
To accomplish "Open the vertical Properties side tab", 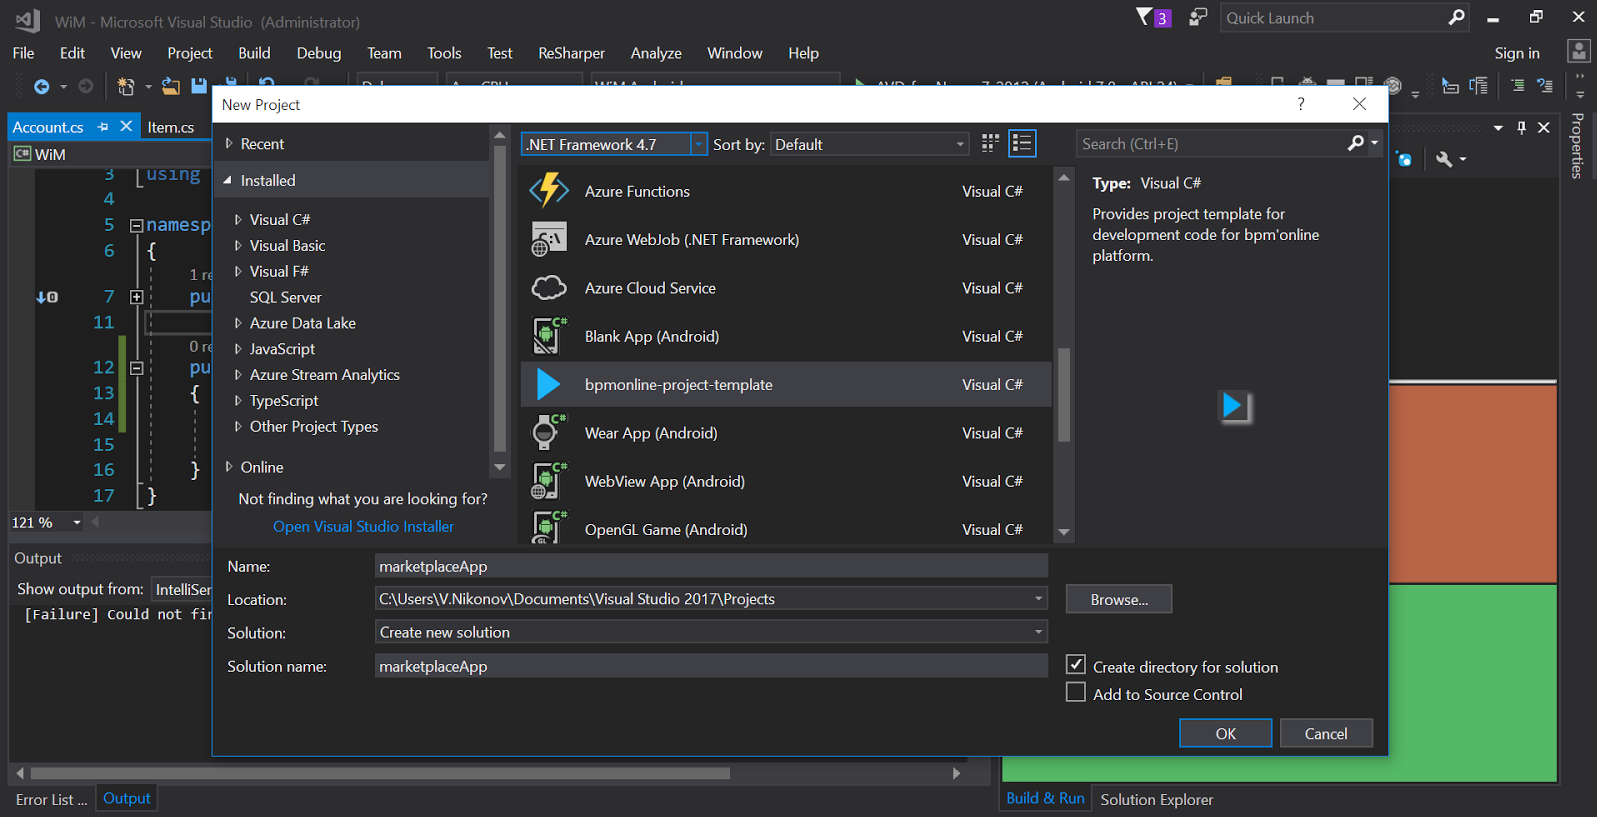I will pyautogui.click(x=1577, y=146).
